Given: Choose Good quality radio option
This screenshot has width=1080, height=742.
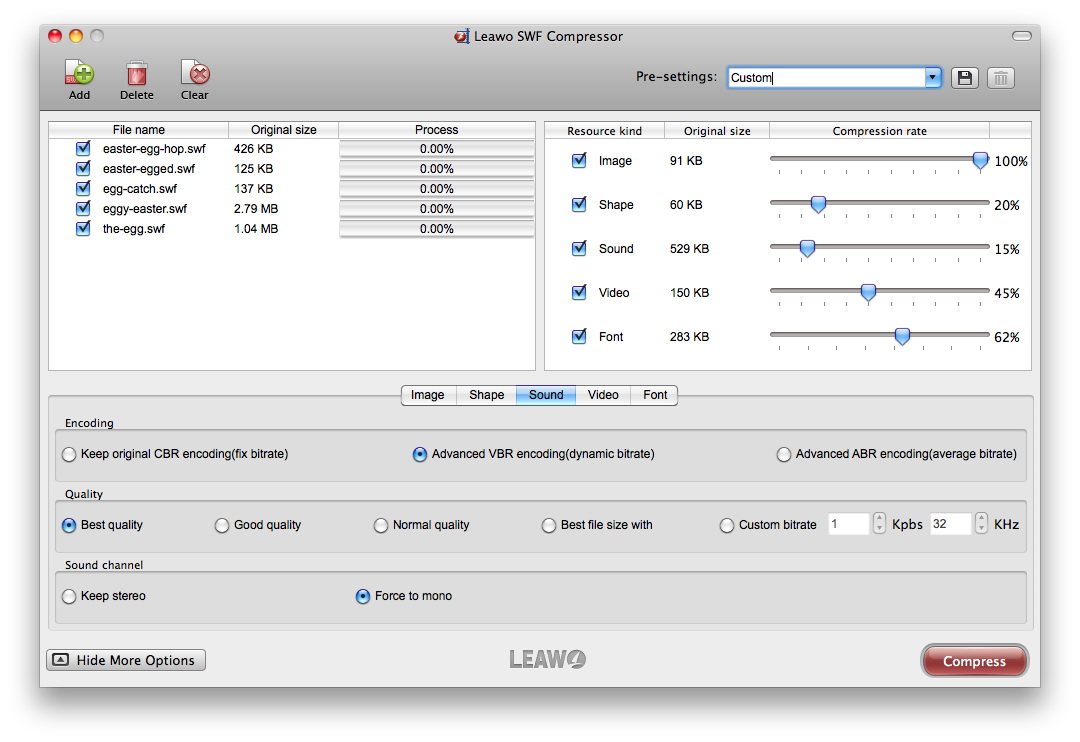Looking at the screenshot, I should 222,526.
